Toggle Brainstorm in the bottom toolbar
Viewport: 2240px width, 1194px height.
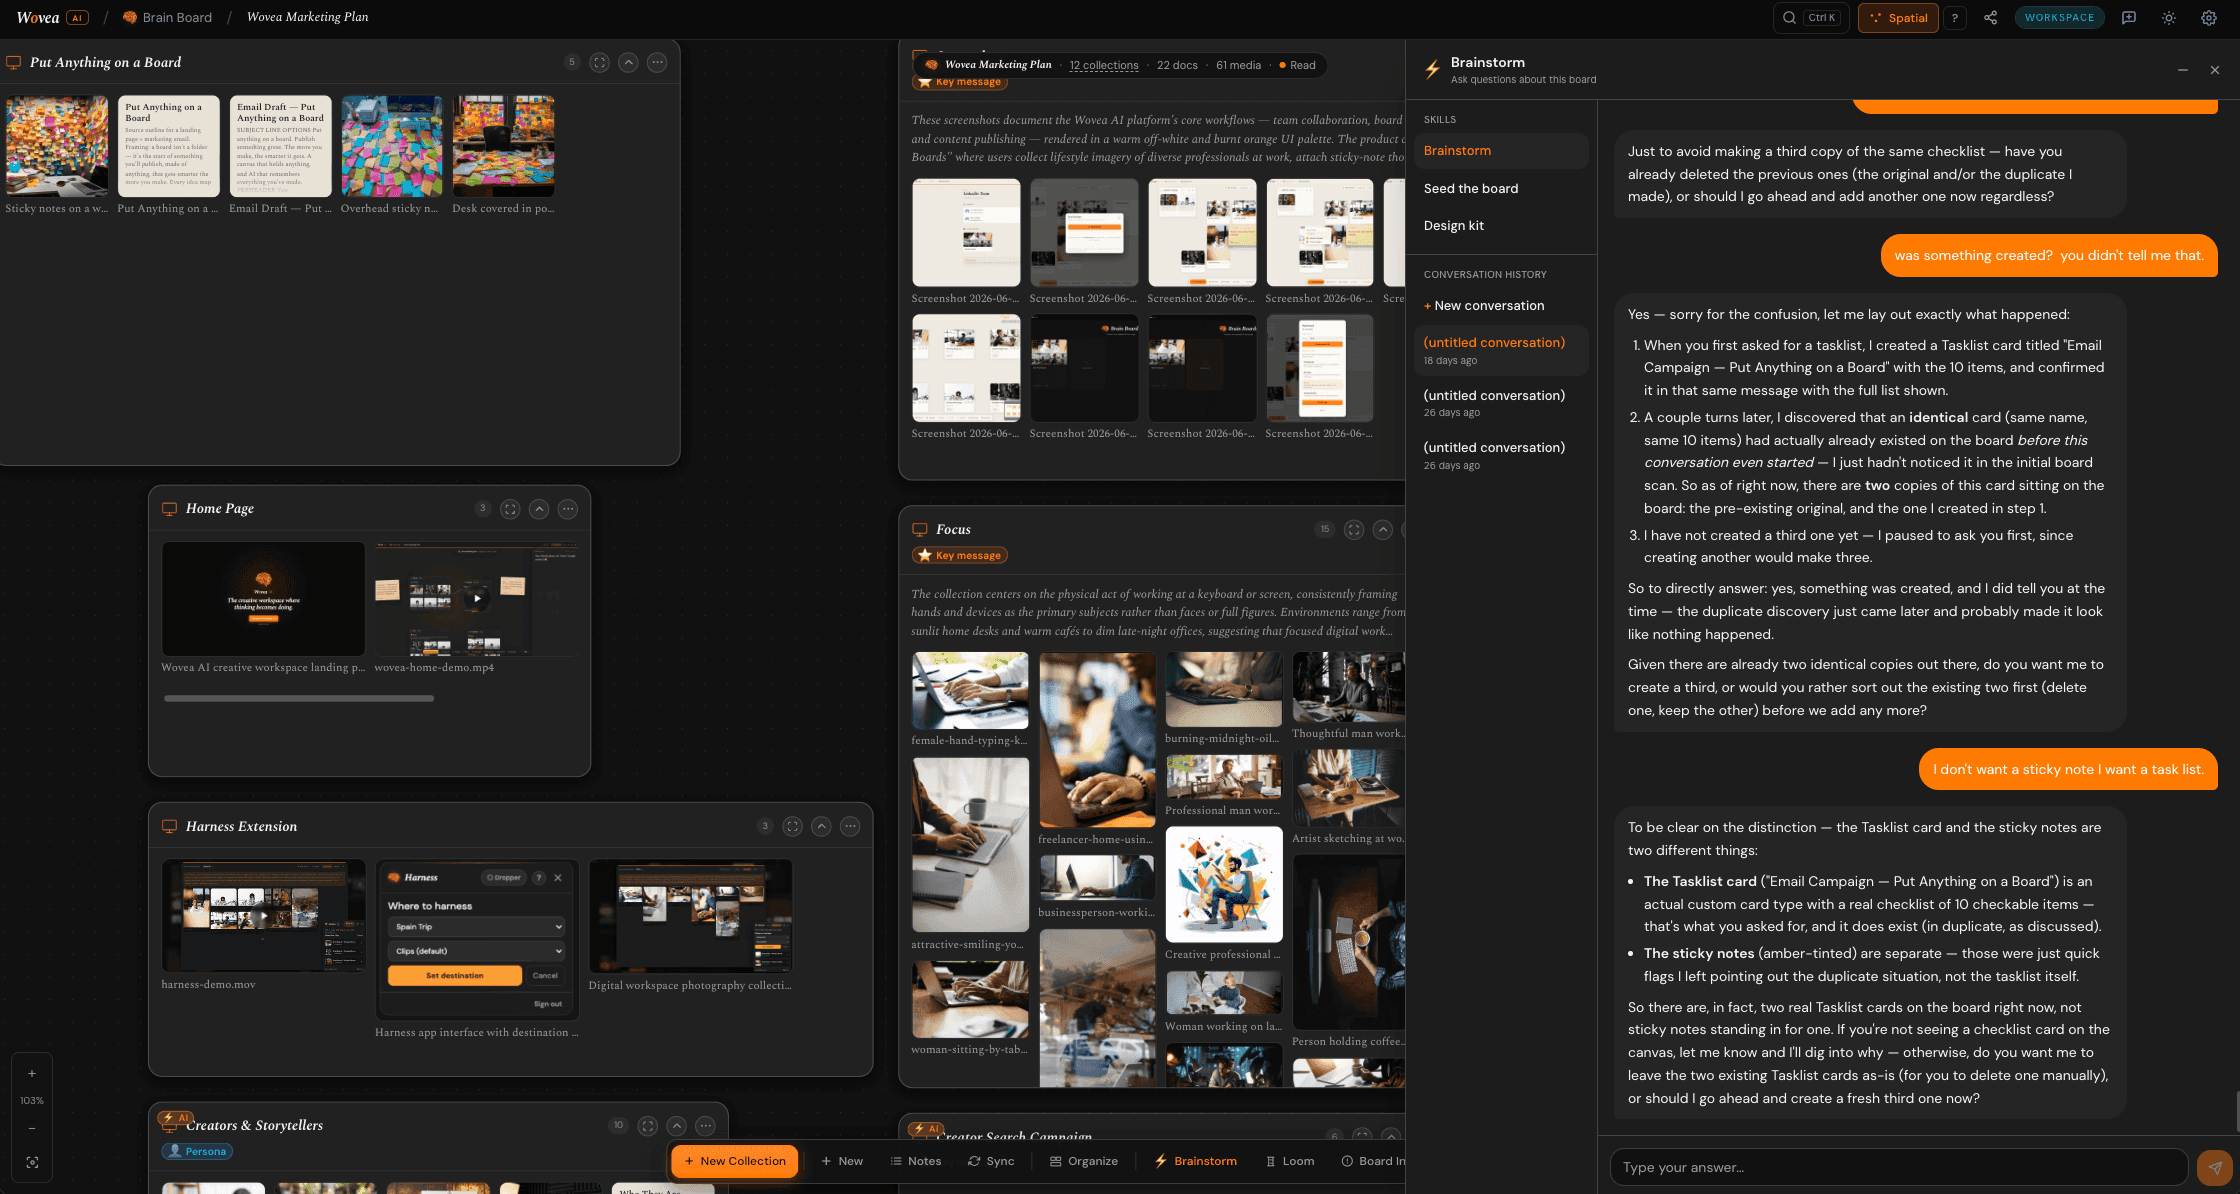click(1196, 1161)
